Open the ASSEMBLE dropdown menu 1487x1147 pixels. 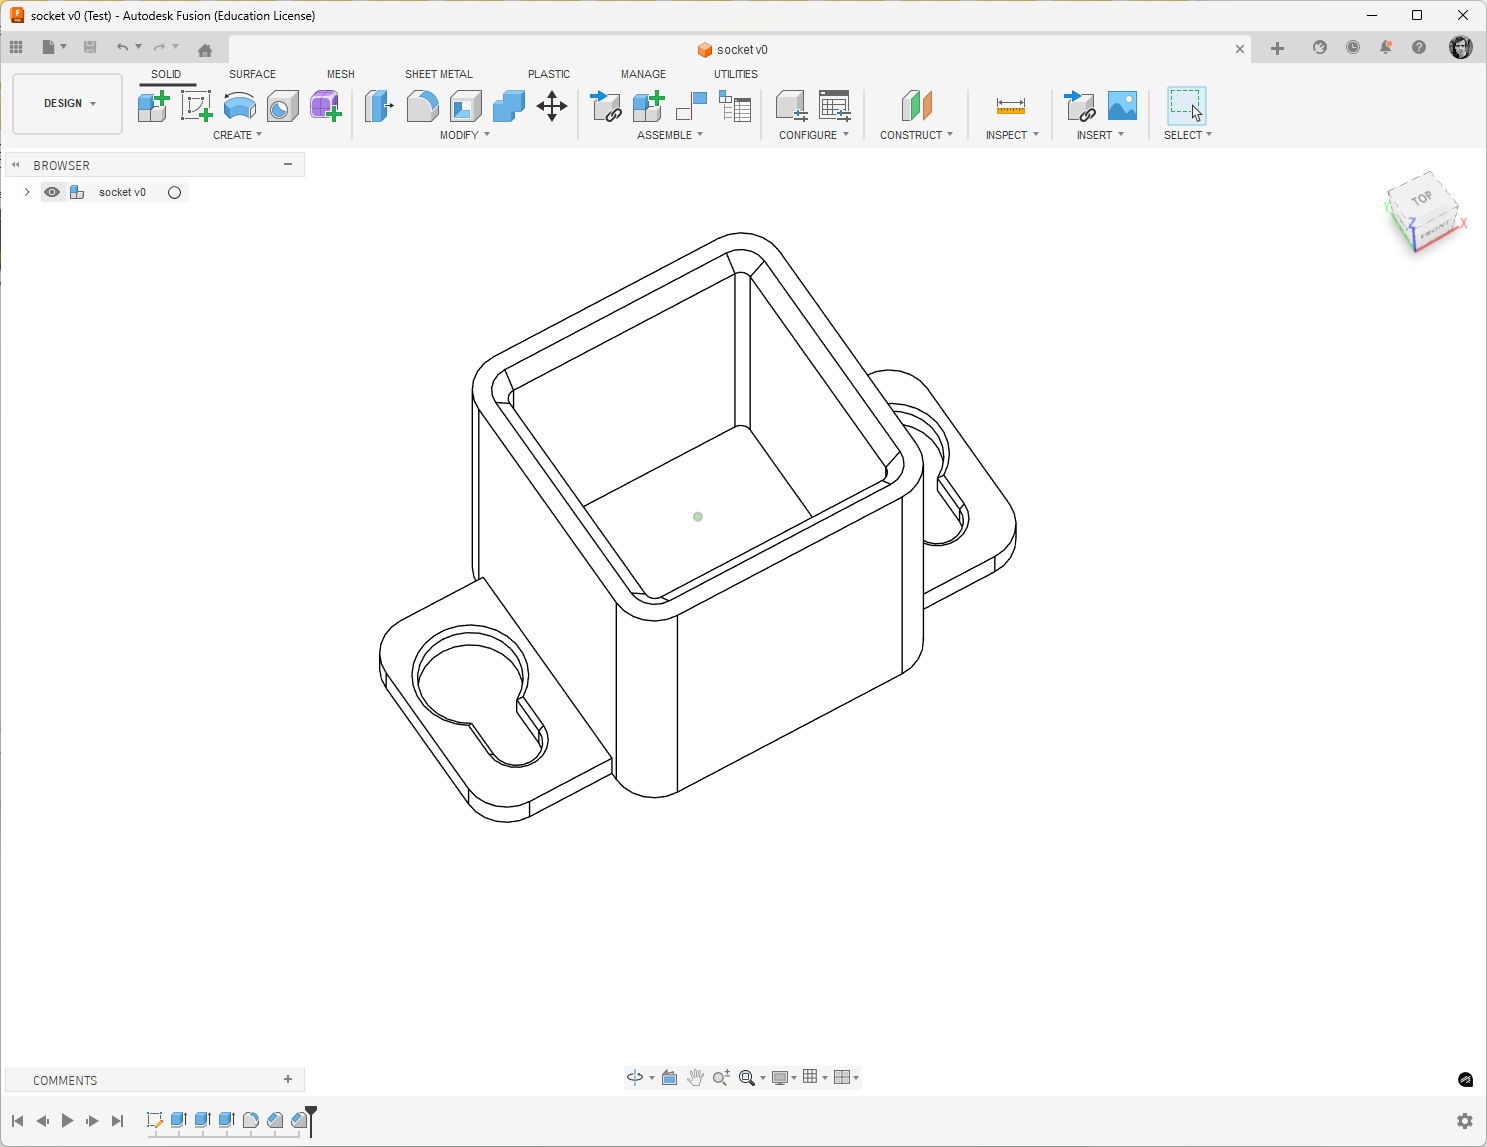[670, 135]
